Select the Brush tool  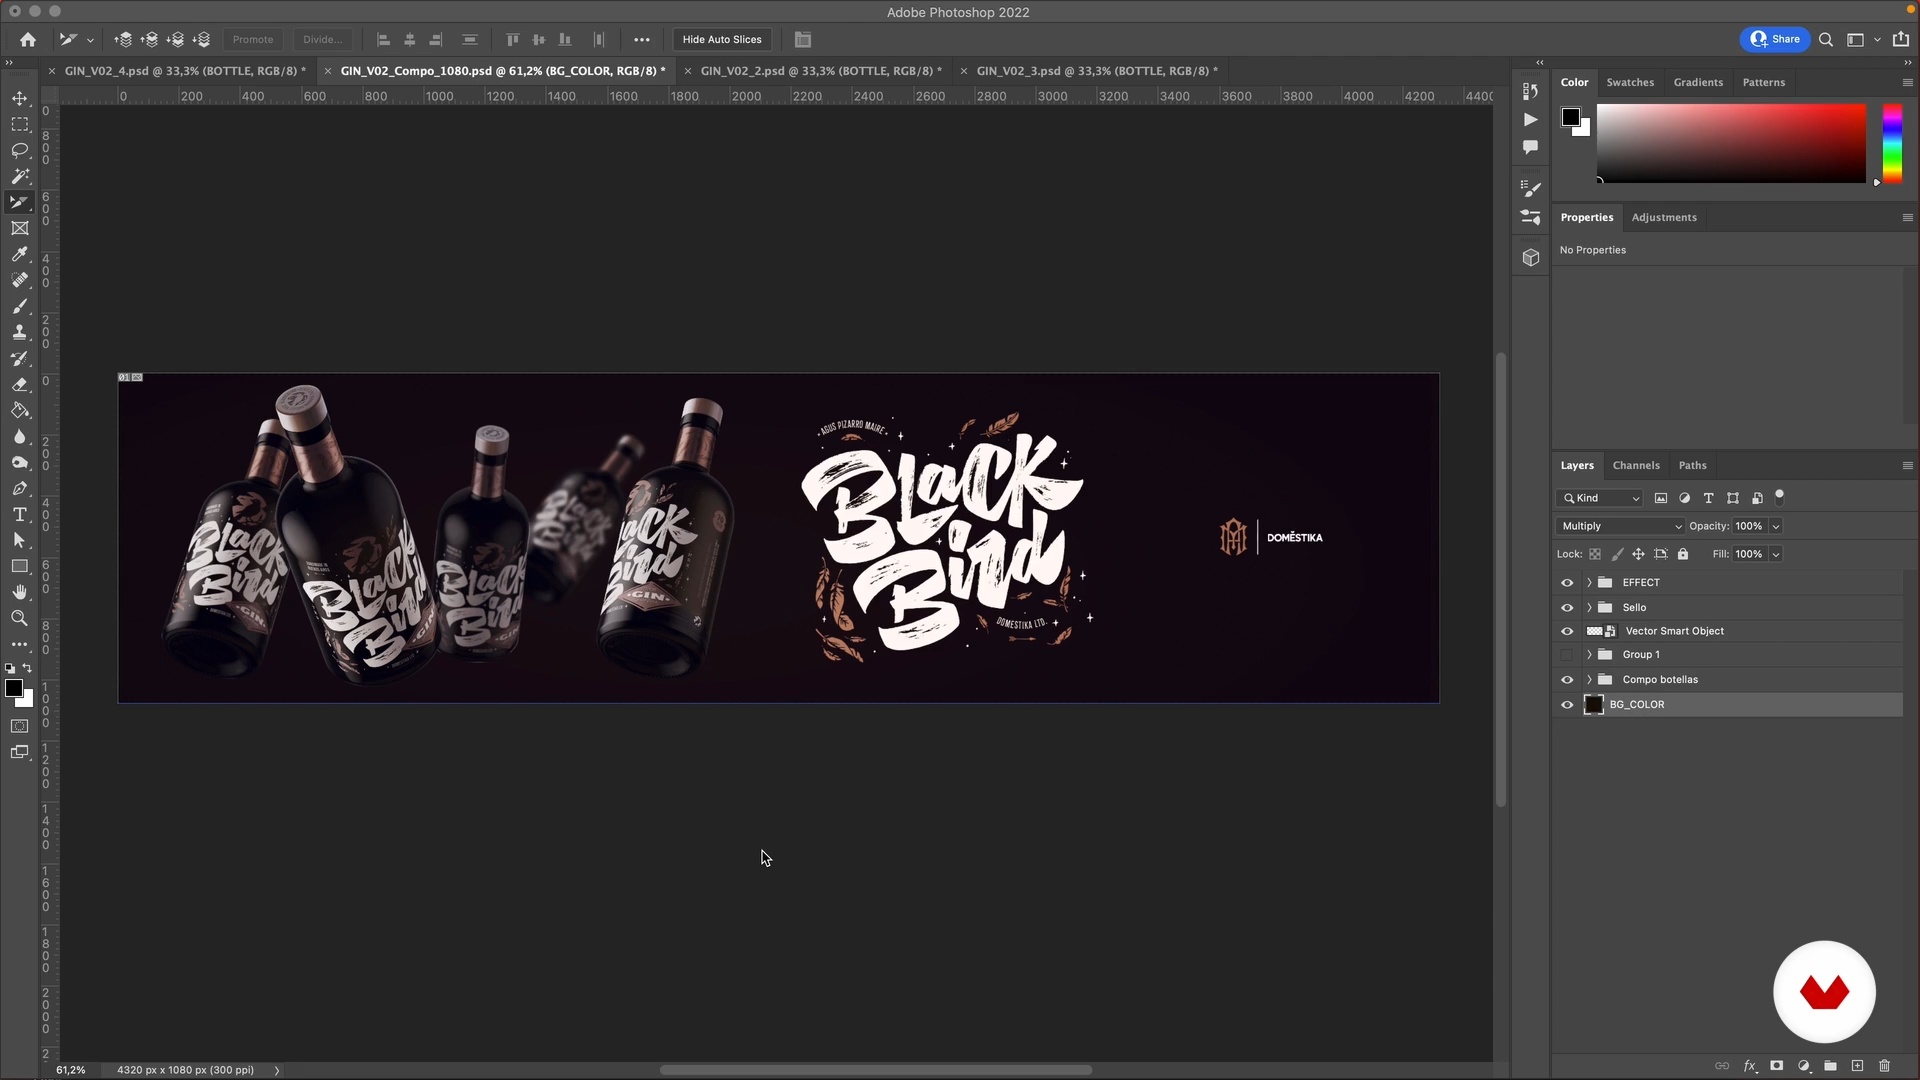tap(19, 306)
